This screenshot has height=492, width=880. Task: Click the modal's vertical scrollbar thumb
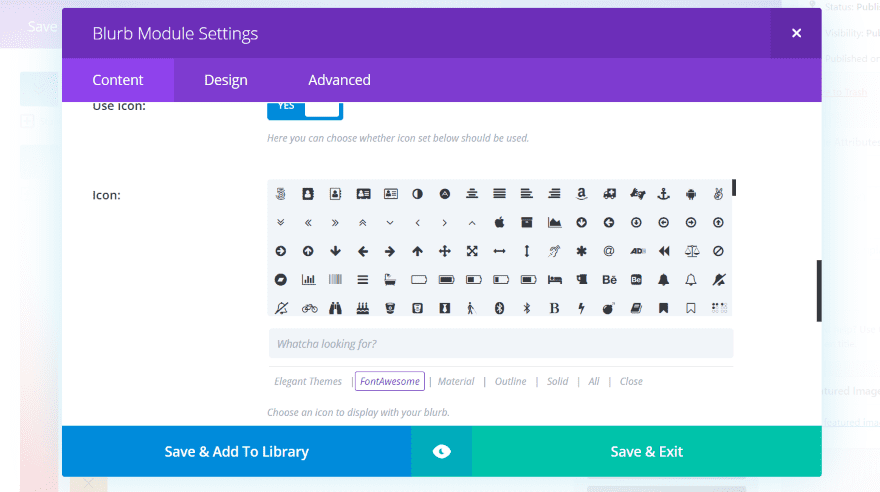point(819,291)
